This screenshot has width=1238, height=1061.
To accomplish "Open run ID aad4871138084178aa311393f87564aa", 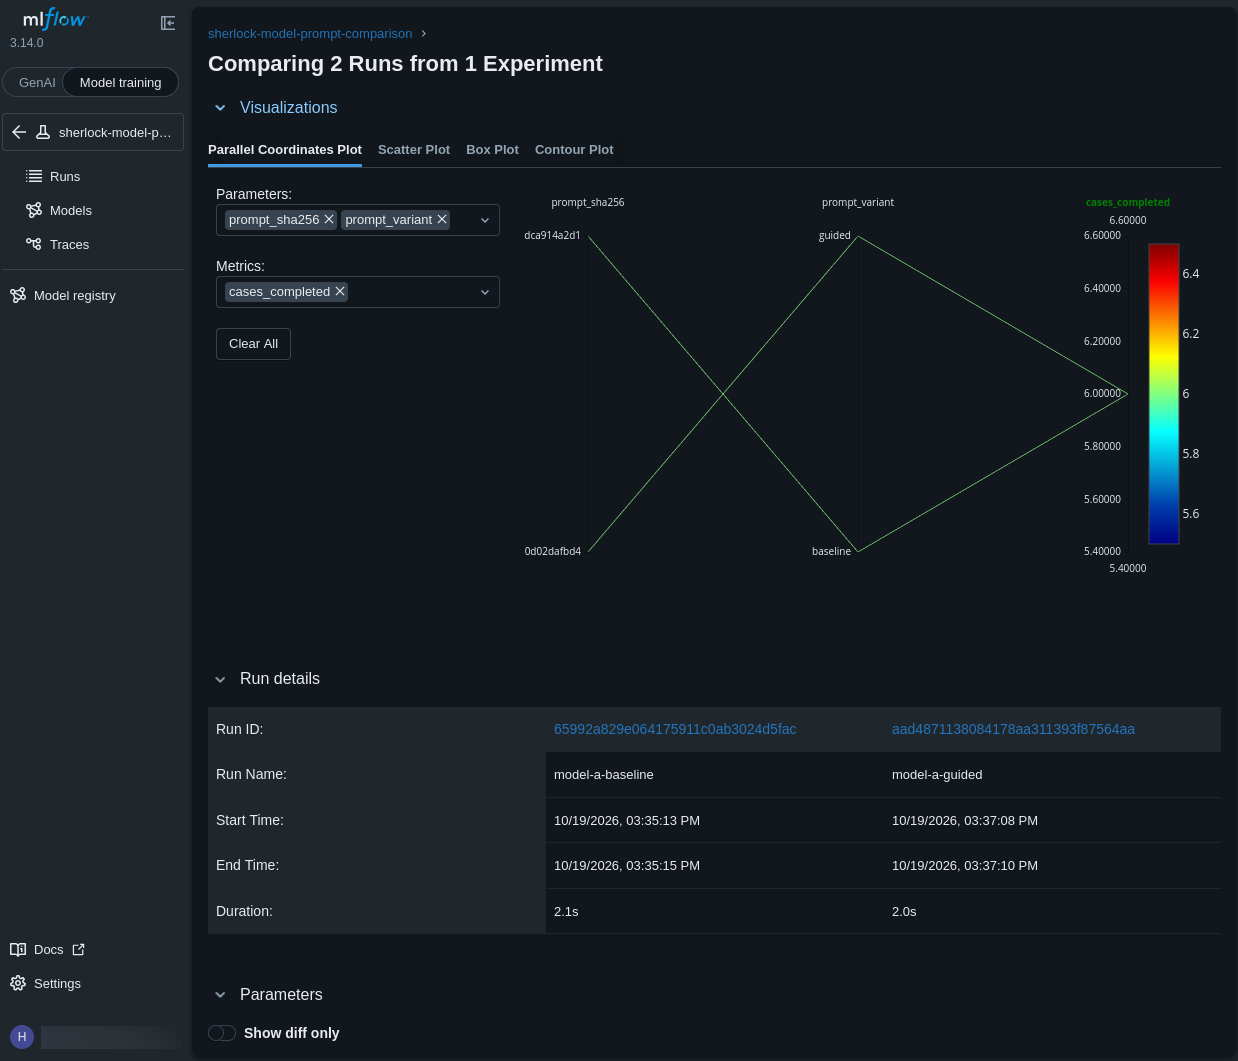I will coord(1013,729).
